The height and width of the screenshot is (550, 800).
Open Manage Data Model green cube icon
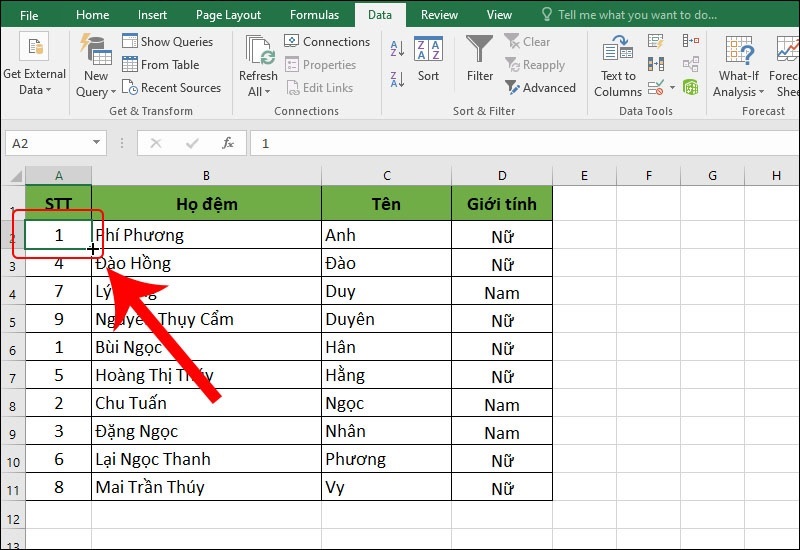pos(690,88)
